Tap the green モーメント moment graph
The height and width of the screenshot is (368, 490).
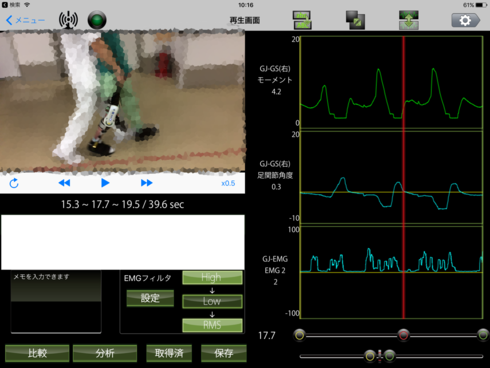pos(391,82)
